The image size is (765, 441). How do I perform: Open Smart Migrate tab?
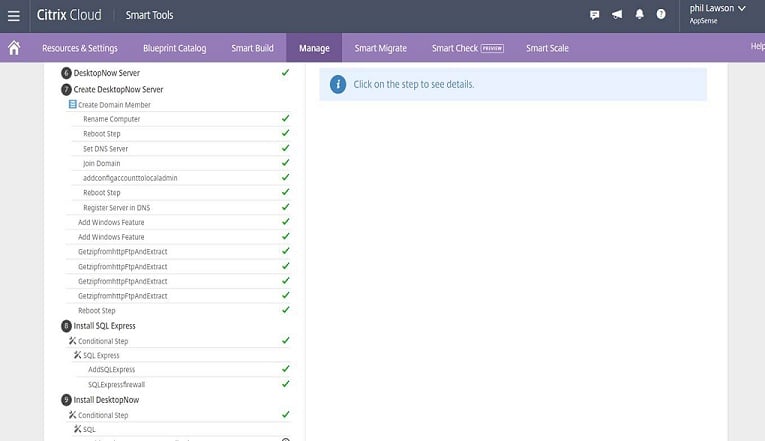click(x=381, y=48)
